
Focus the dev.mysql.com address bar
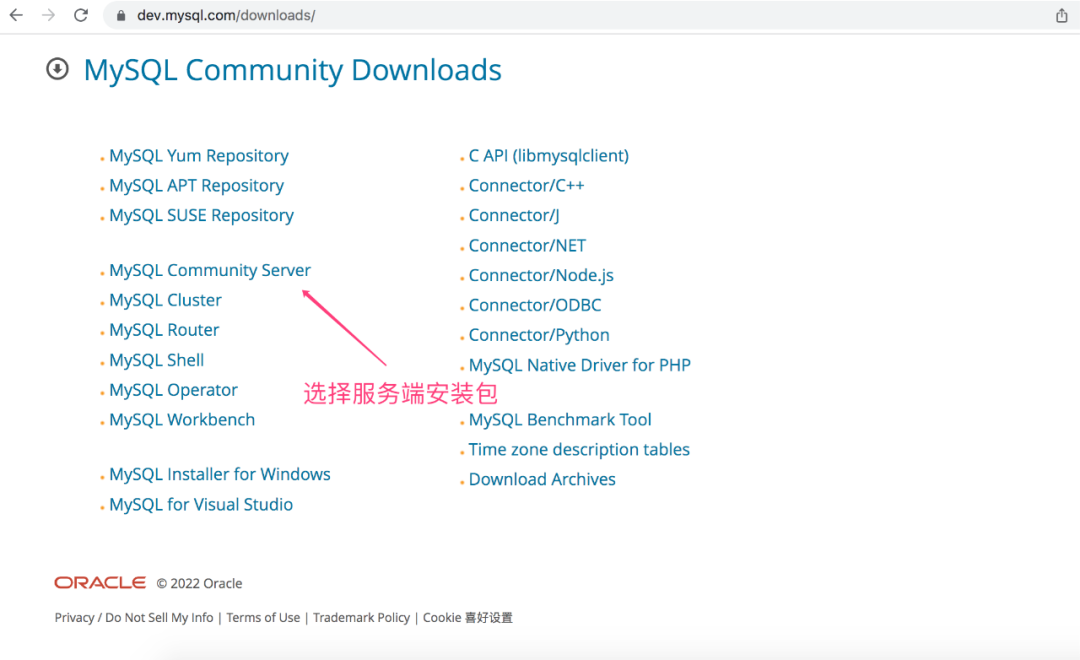click(500, 16)
